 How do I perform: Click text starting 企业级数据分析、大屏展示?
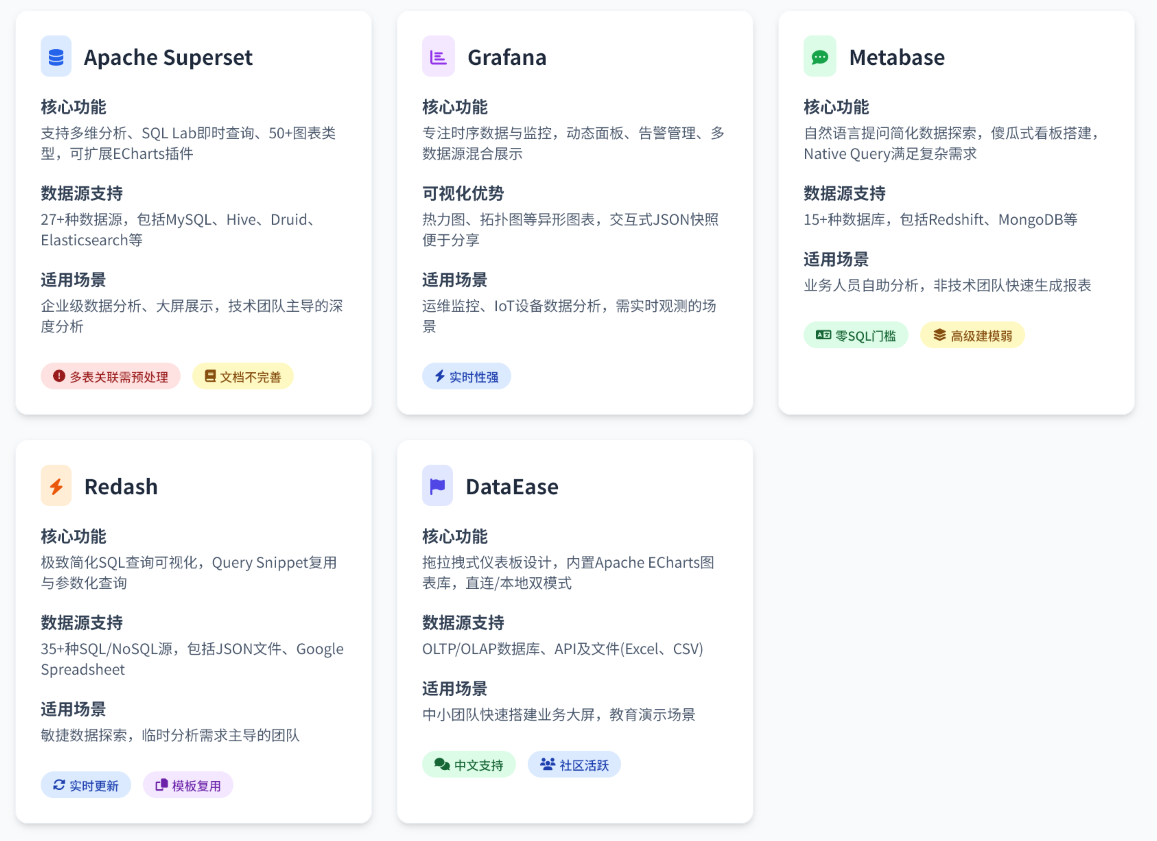192,316
